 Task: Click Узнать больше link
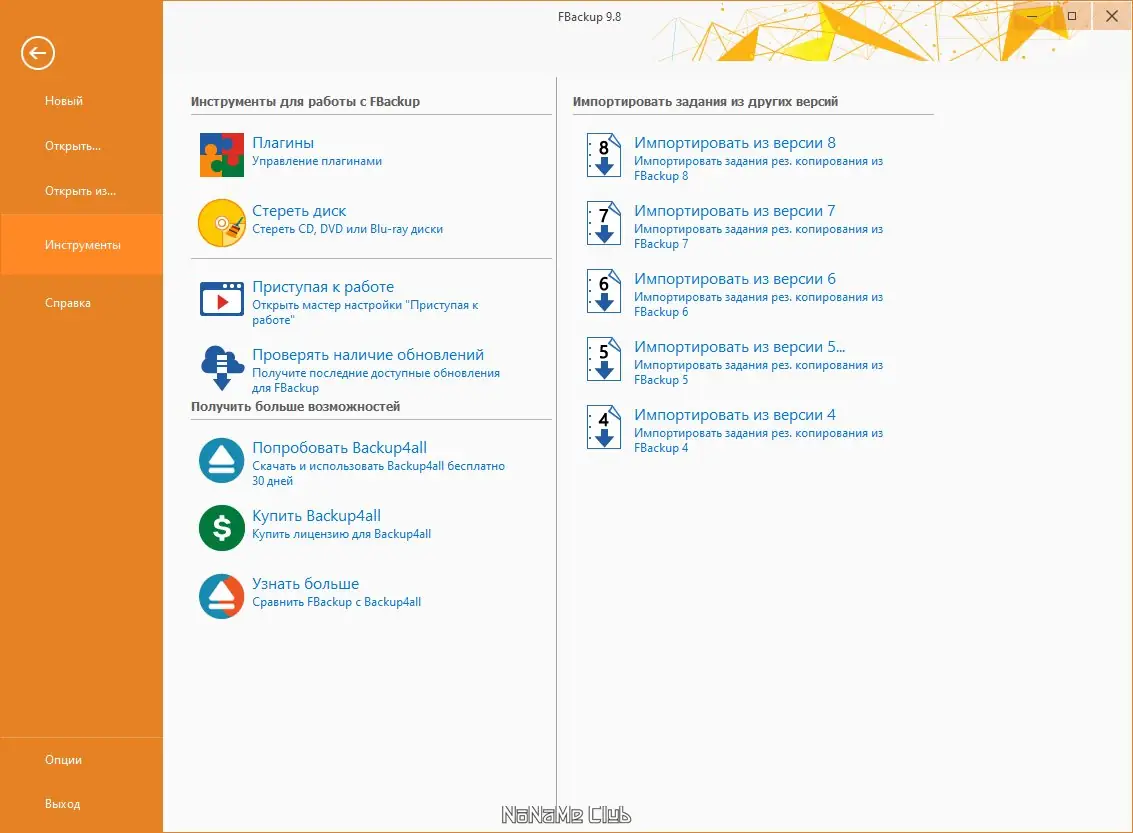306,583
